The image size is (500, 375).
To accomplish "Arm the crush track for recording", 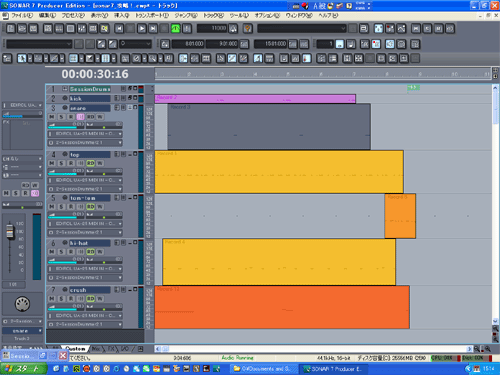I will click(71, 299).
